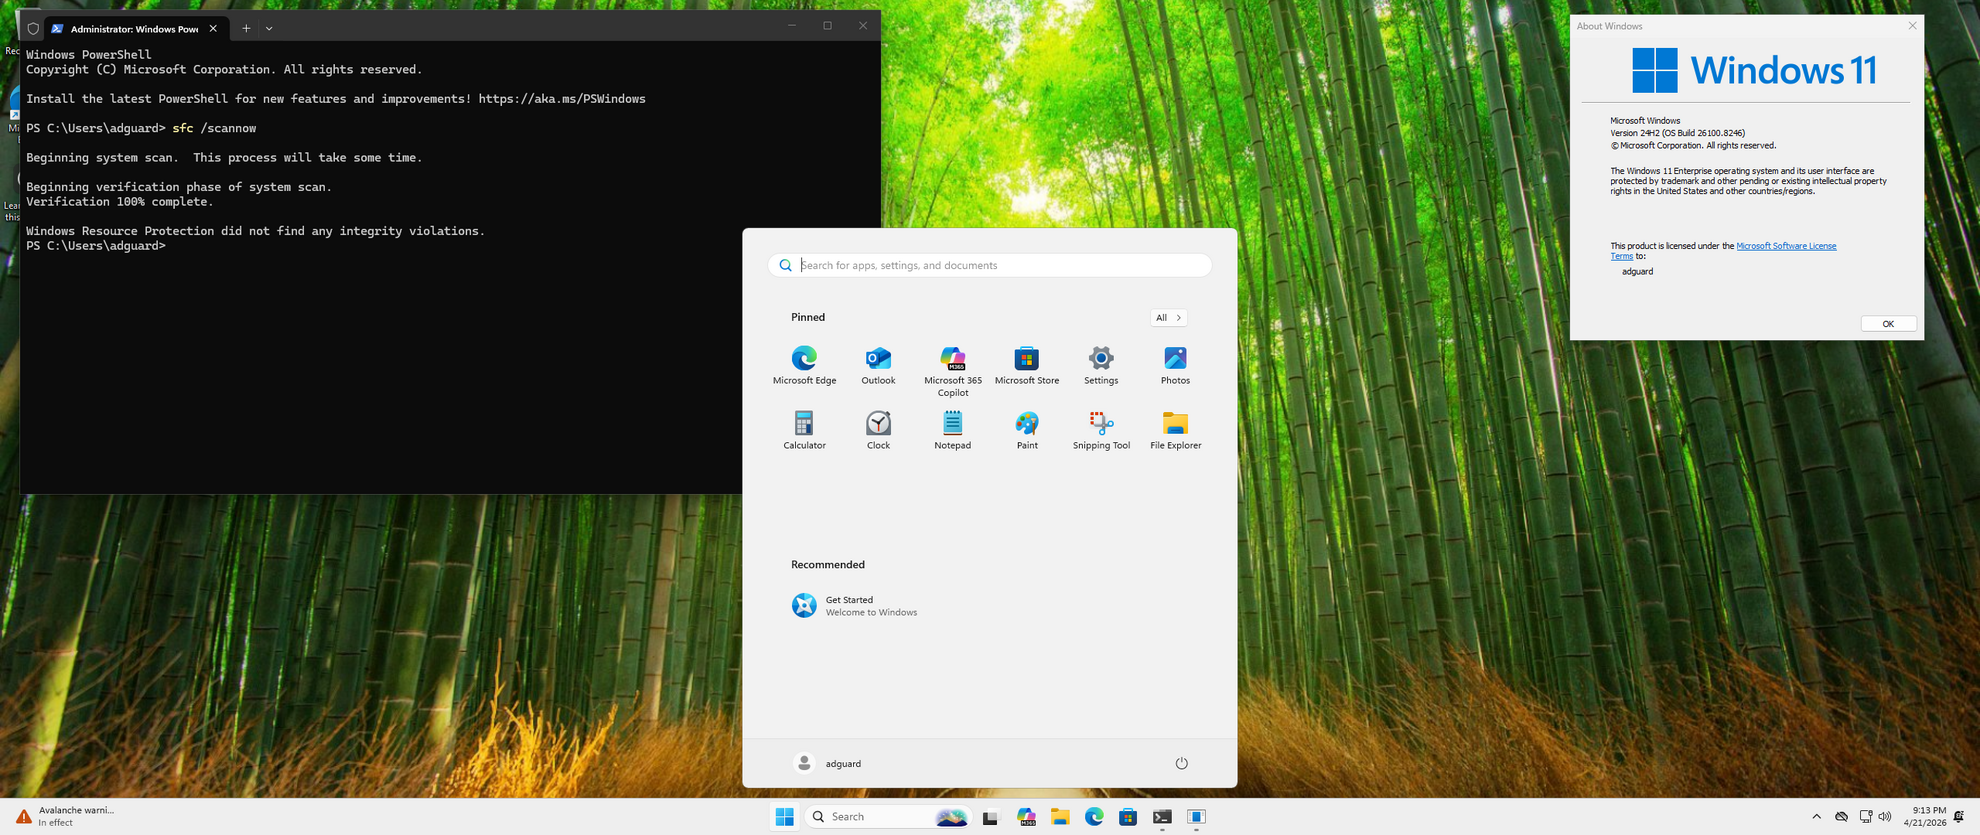This screenshot has width=1980, height=835.
Task: Click the Start menu search field
Action: pyautogui.click(x=1000, y=266)
